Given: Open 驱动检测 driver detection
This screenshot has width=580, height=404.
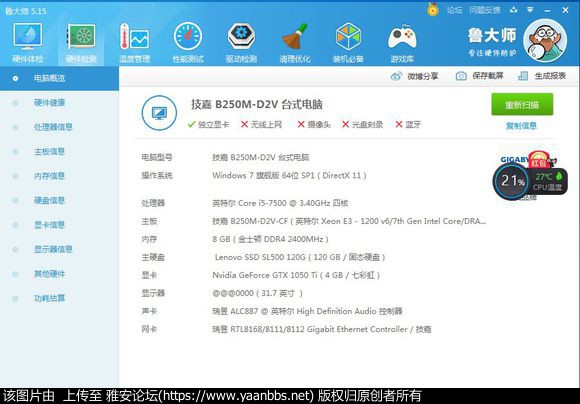Looking at the screenshot, I should 241,43.
